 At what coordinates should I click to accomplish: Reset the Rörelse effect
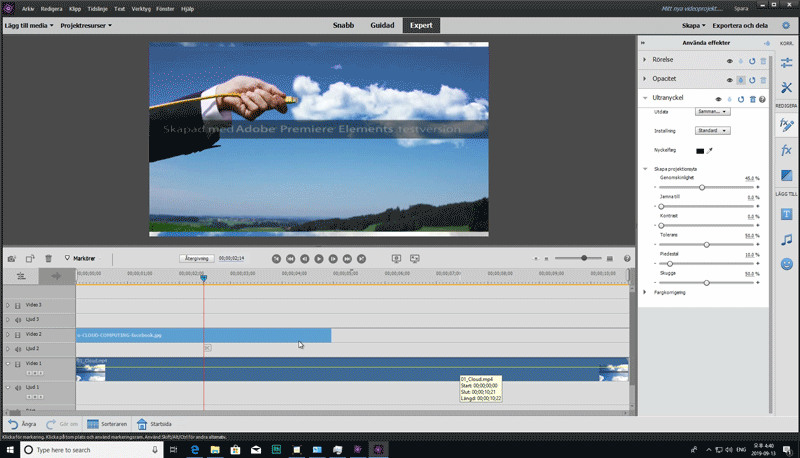(x=752, y=61)
